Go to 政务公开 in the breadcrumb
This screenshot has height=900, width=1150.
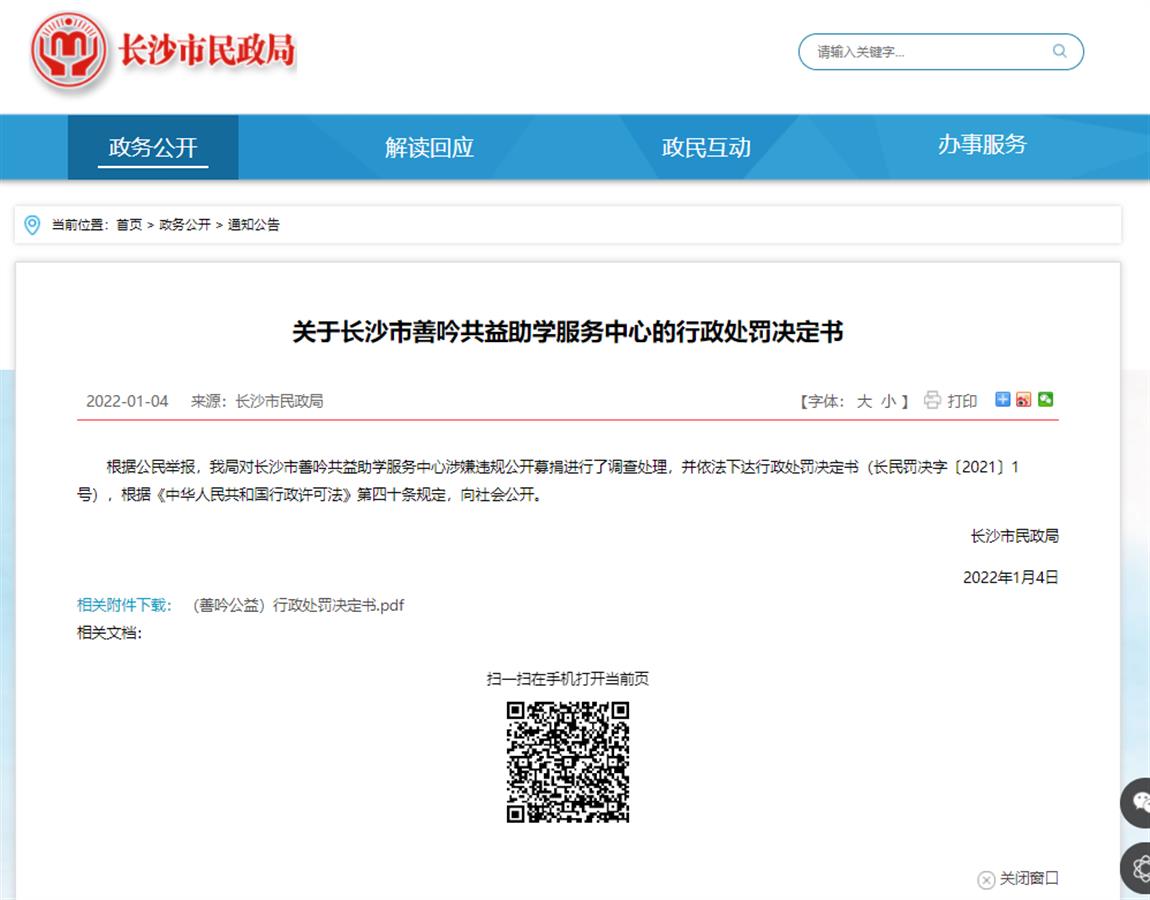185,224
